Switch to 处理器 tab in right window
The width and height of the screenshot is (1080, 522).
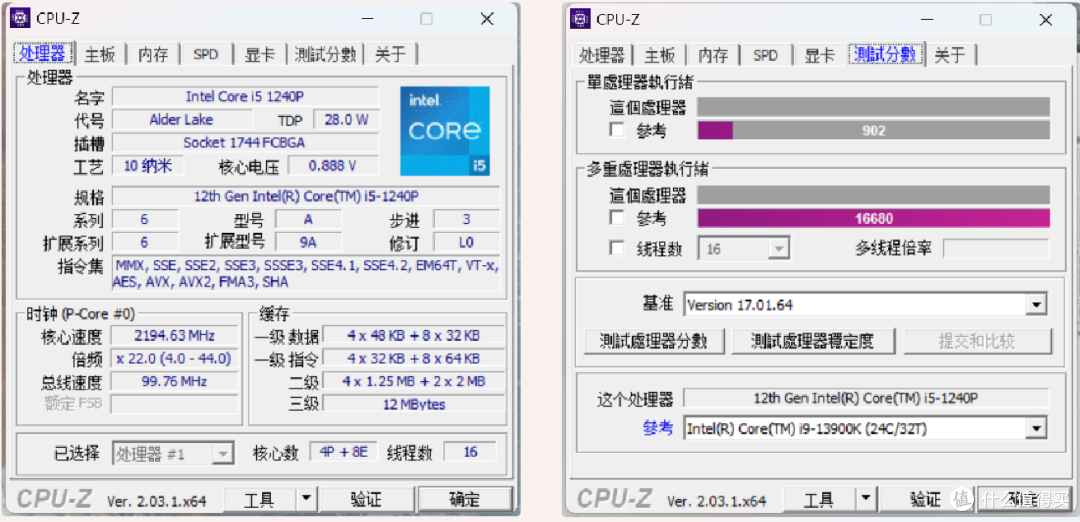602,55
